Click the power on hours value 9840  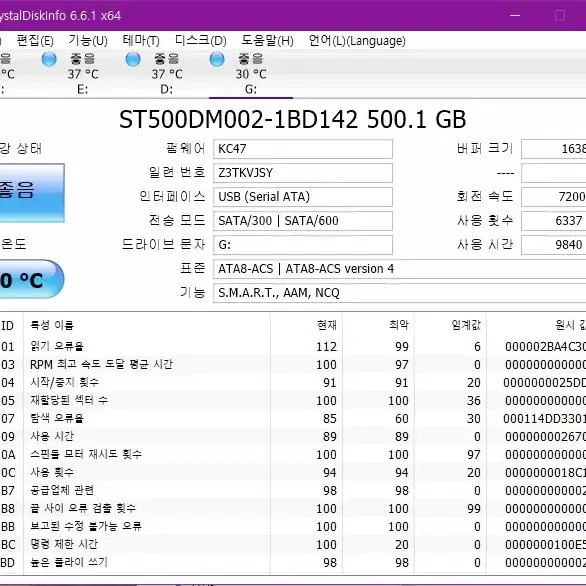[x=553, y=245]
